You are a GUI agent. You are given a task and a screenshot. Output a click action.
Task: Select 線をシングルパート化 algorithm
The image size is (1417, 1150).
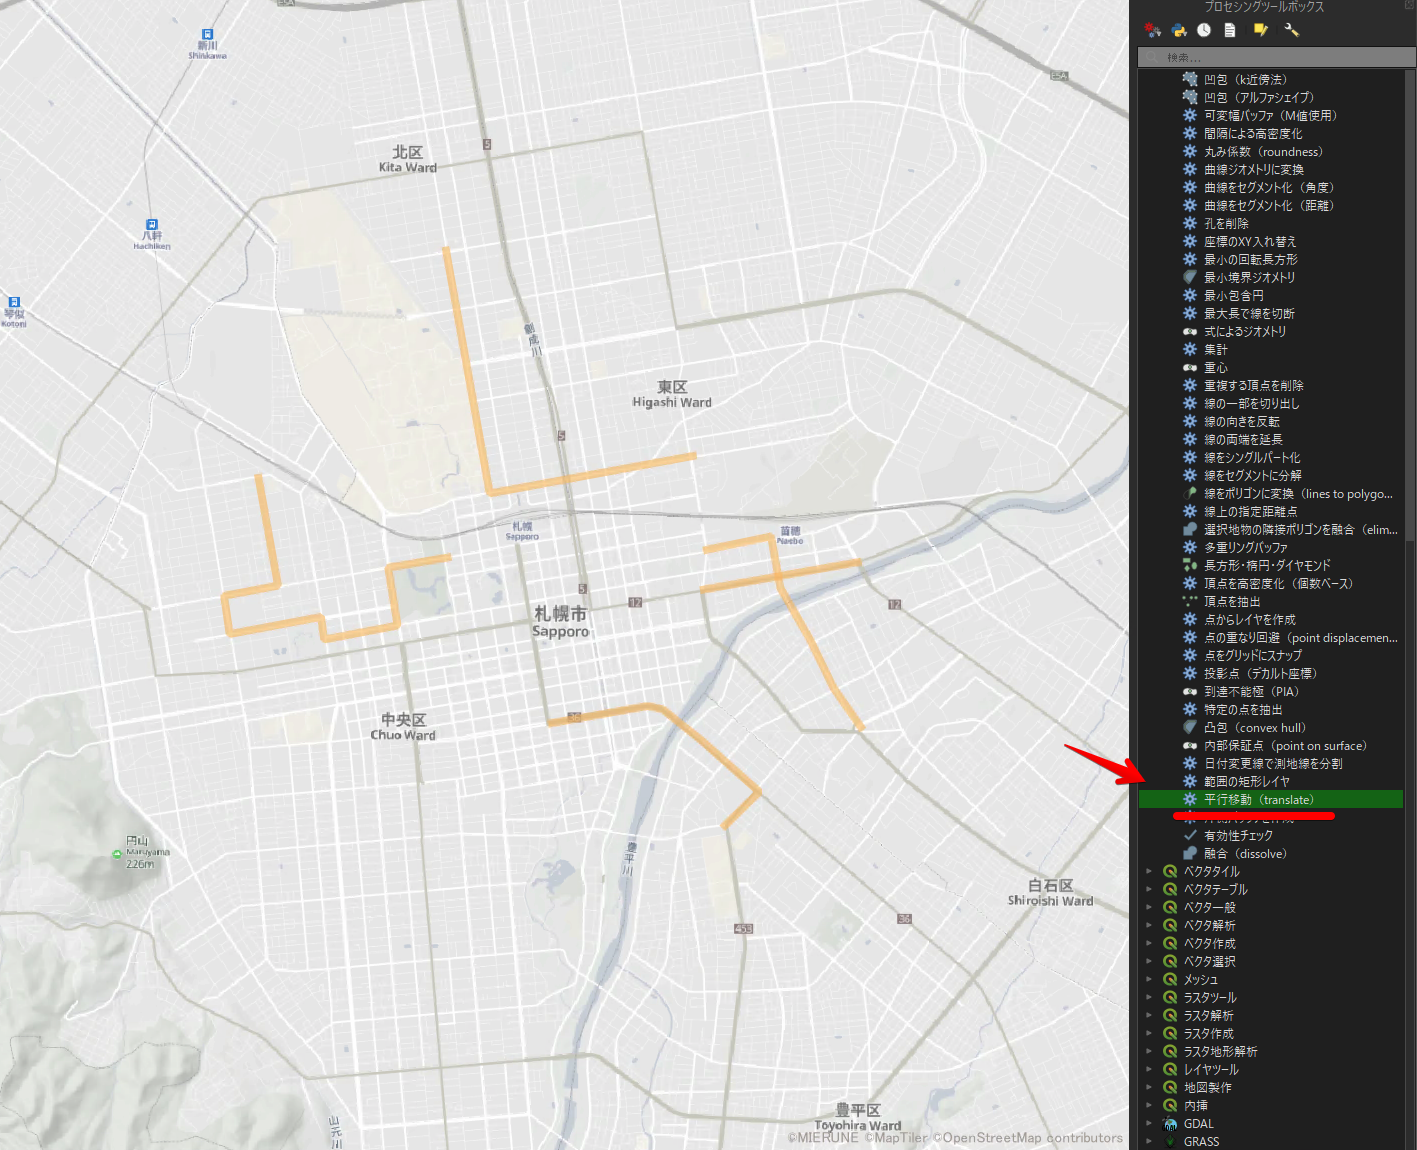click(x=1252, y=458)
